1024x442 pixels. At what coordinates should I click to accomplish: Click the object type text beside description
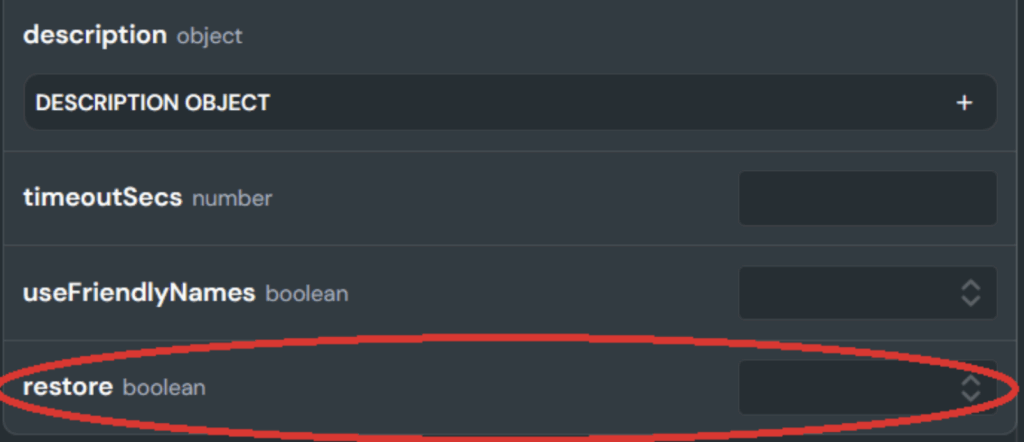210,37
